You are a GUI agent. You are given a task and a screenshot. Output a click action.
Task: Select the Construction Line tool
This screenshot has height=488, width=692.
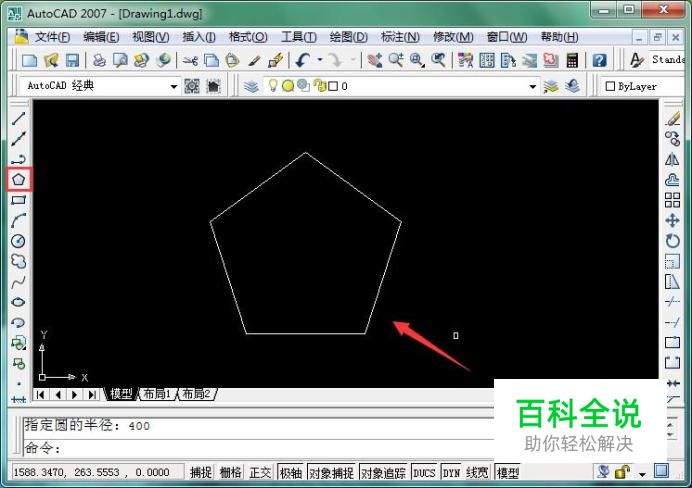19,139
